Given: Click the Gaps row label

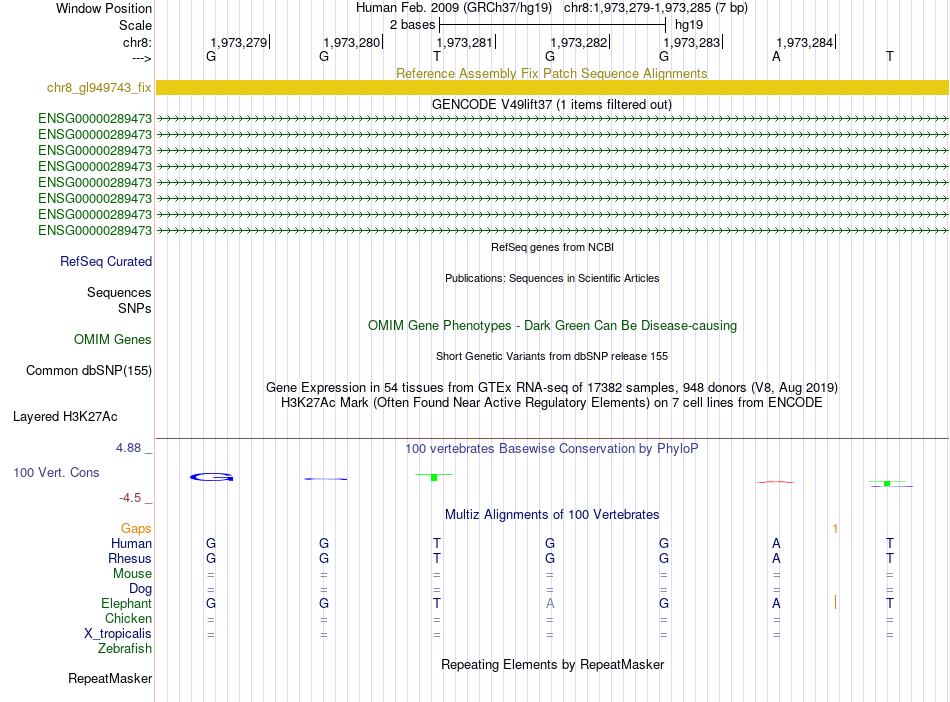Looking at the screenshot, I should (x=136, y=529).
